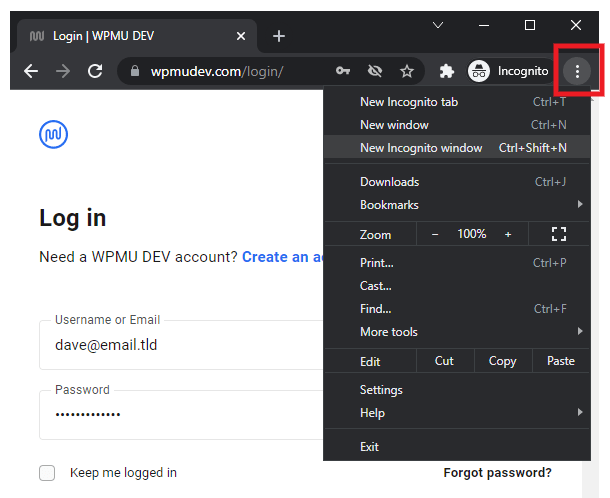Maximize the Chrome window

click(x=530, y=25)
